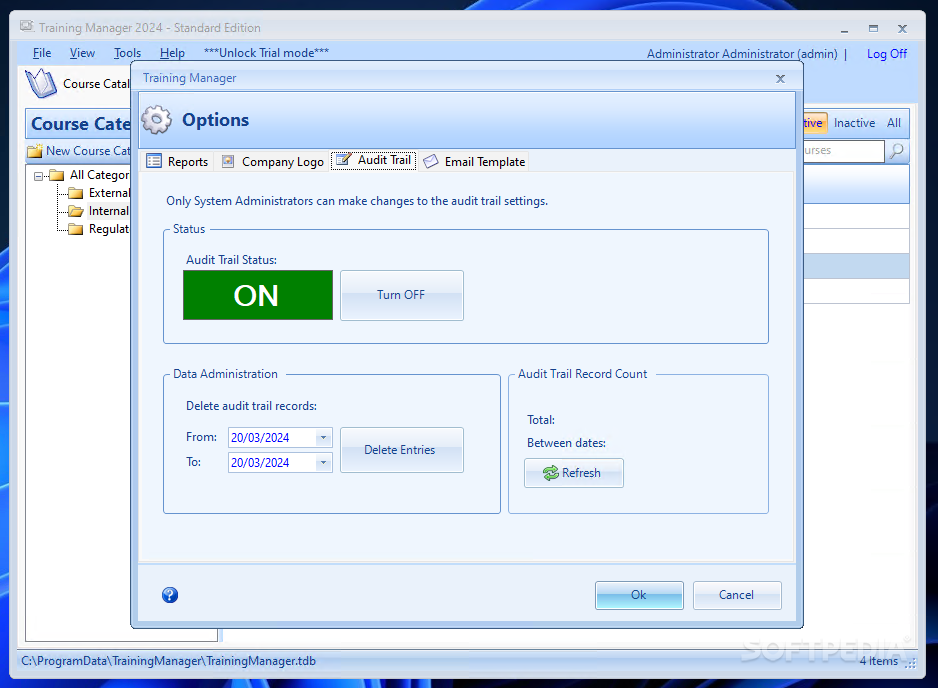This screenshot has width=938, height=688.
Task: Click the Refresh button's green arrows icon
Action: point(550,473)
